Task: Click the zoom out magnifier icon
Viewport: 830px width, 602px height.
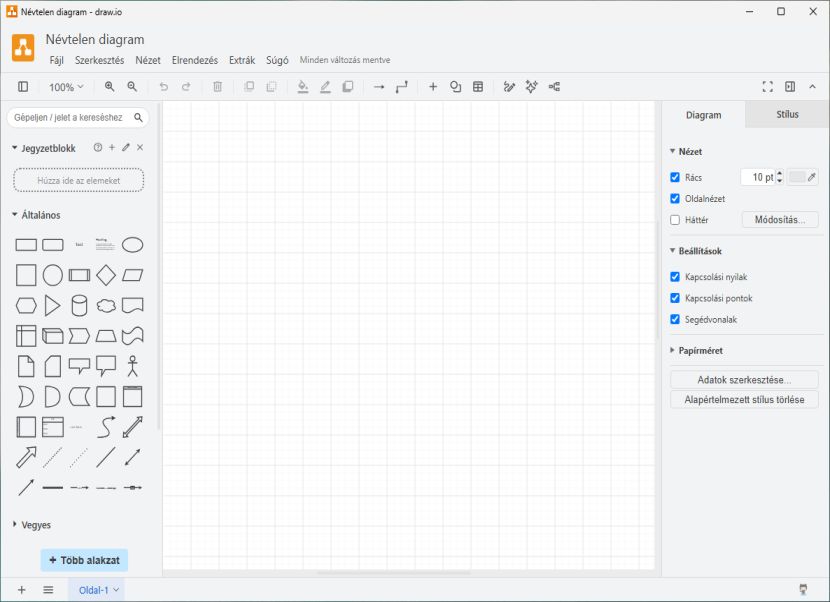Action: [x=132, y=86]
